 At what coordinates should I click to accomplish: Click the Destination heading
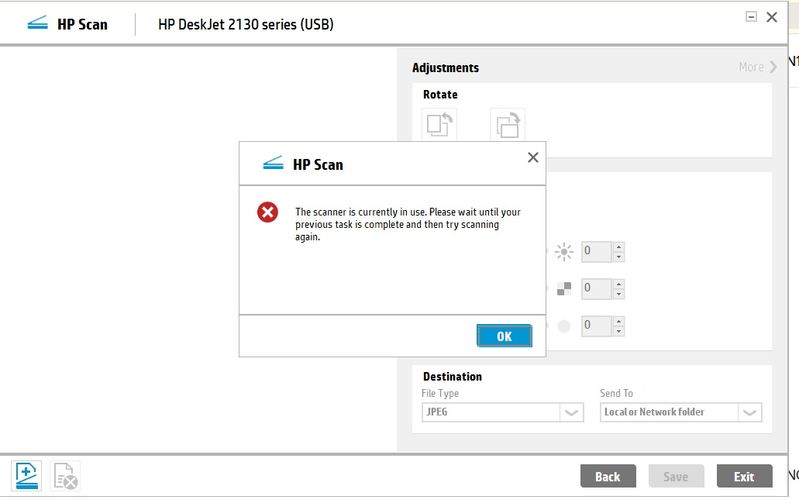point(452,376)
